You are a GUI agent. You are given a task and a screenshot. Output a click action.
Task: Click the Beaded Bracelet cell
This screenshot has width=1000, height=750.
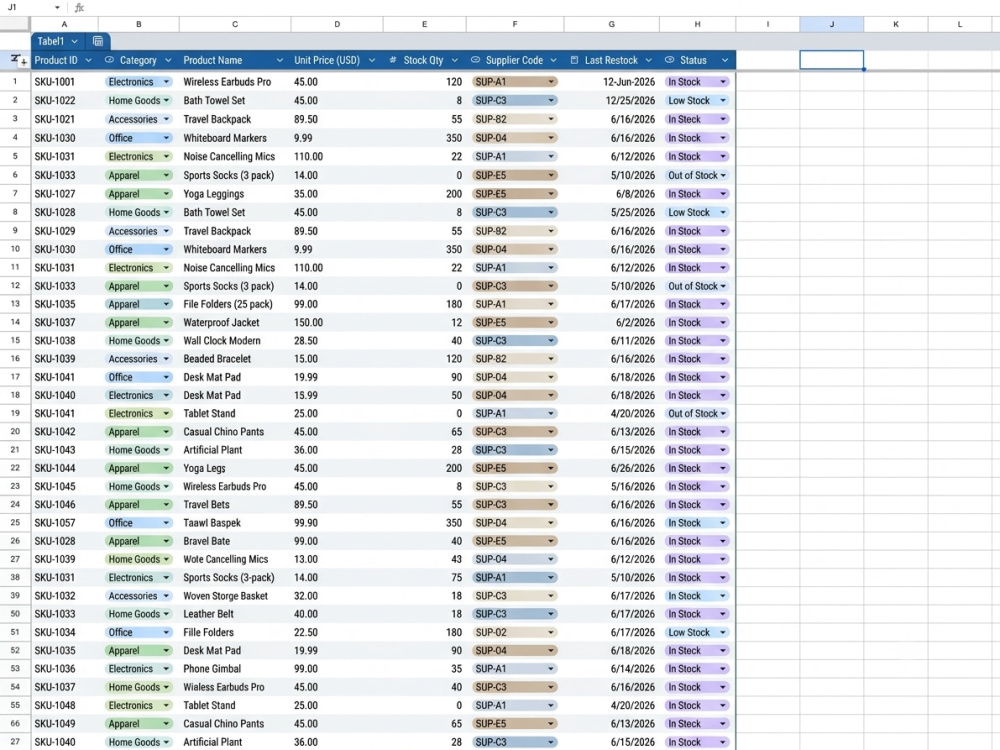(x=235, y=359)
